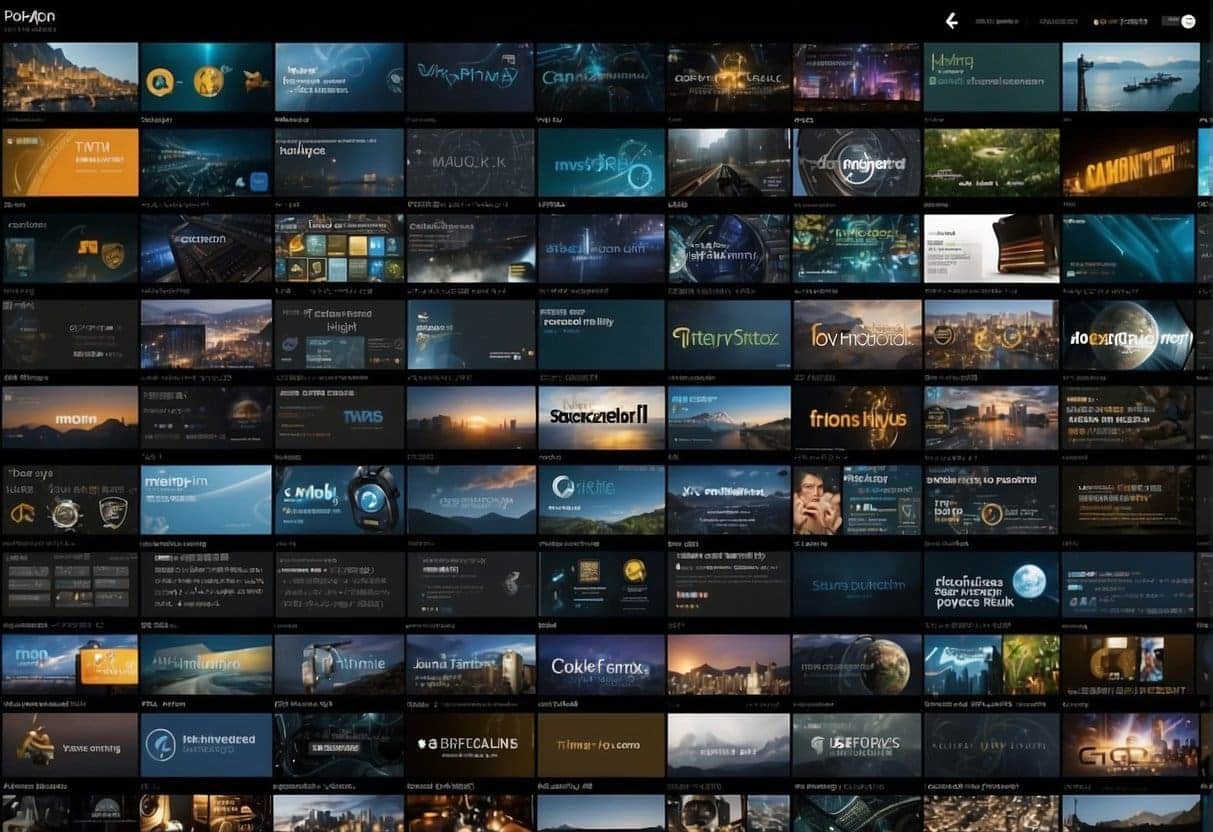Open the light blue meitoffim thumbnail
This screenshot has width=1213, height=832.
pyautogui.click(x=206, y=499)
